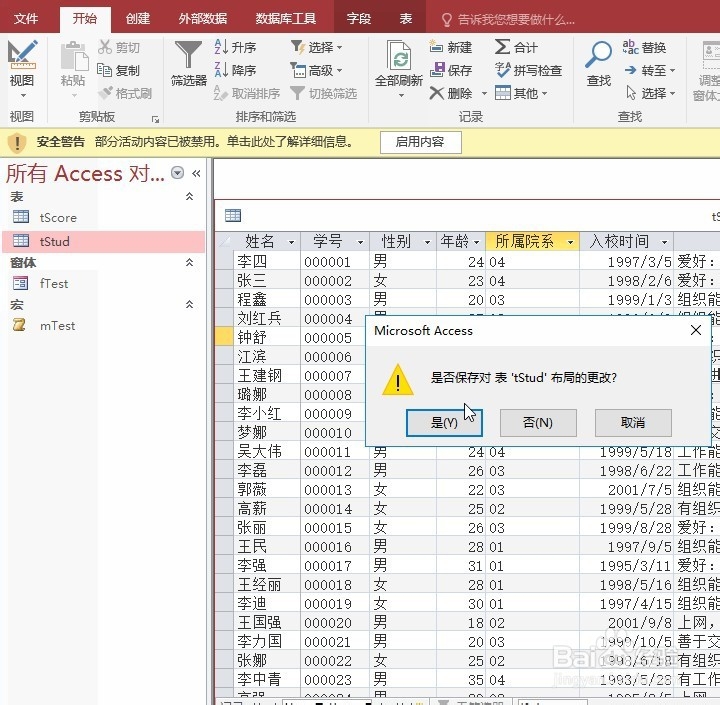Select the tStud table in navigation pane
The width and height of the screenshot is (720, 705).
point(104,242)
